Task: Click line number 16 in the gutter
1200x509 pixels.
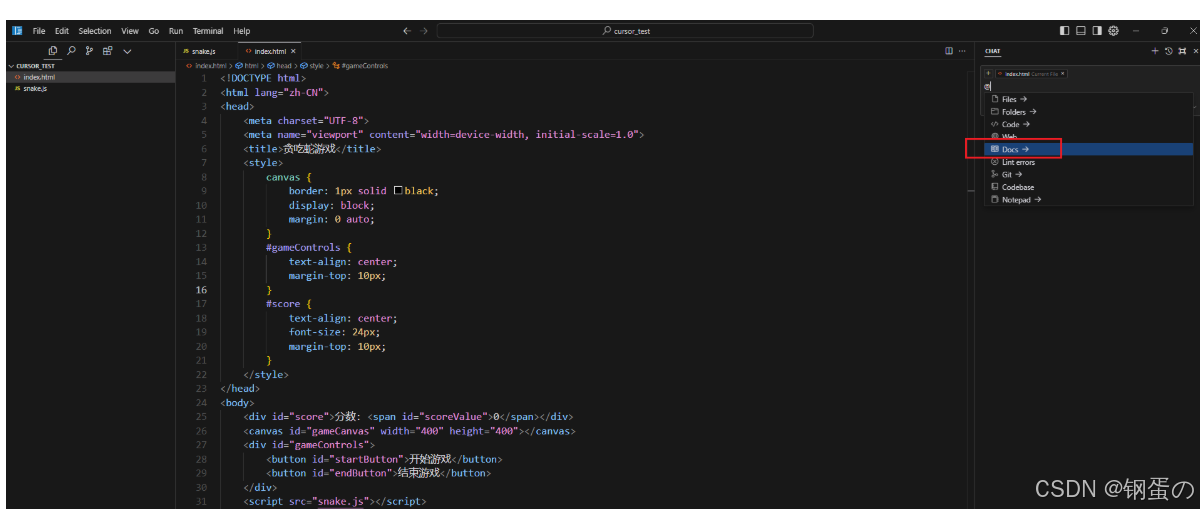Action: coord(203,289)
